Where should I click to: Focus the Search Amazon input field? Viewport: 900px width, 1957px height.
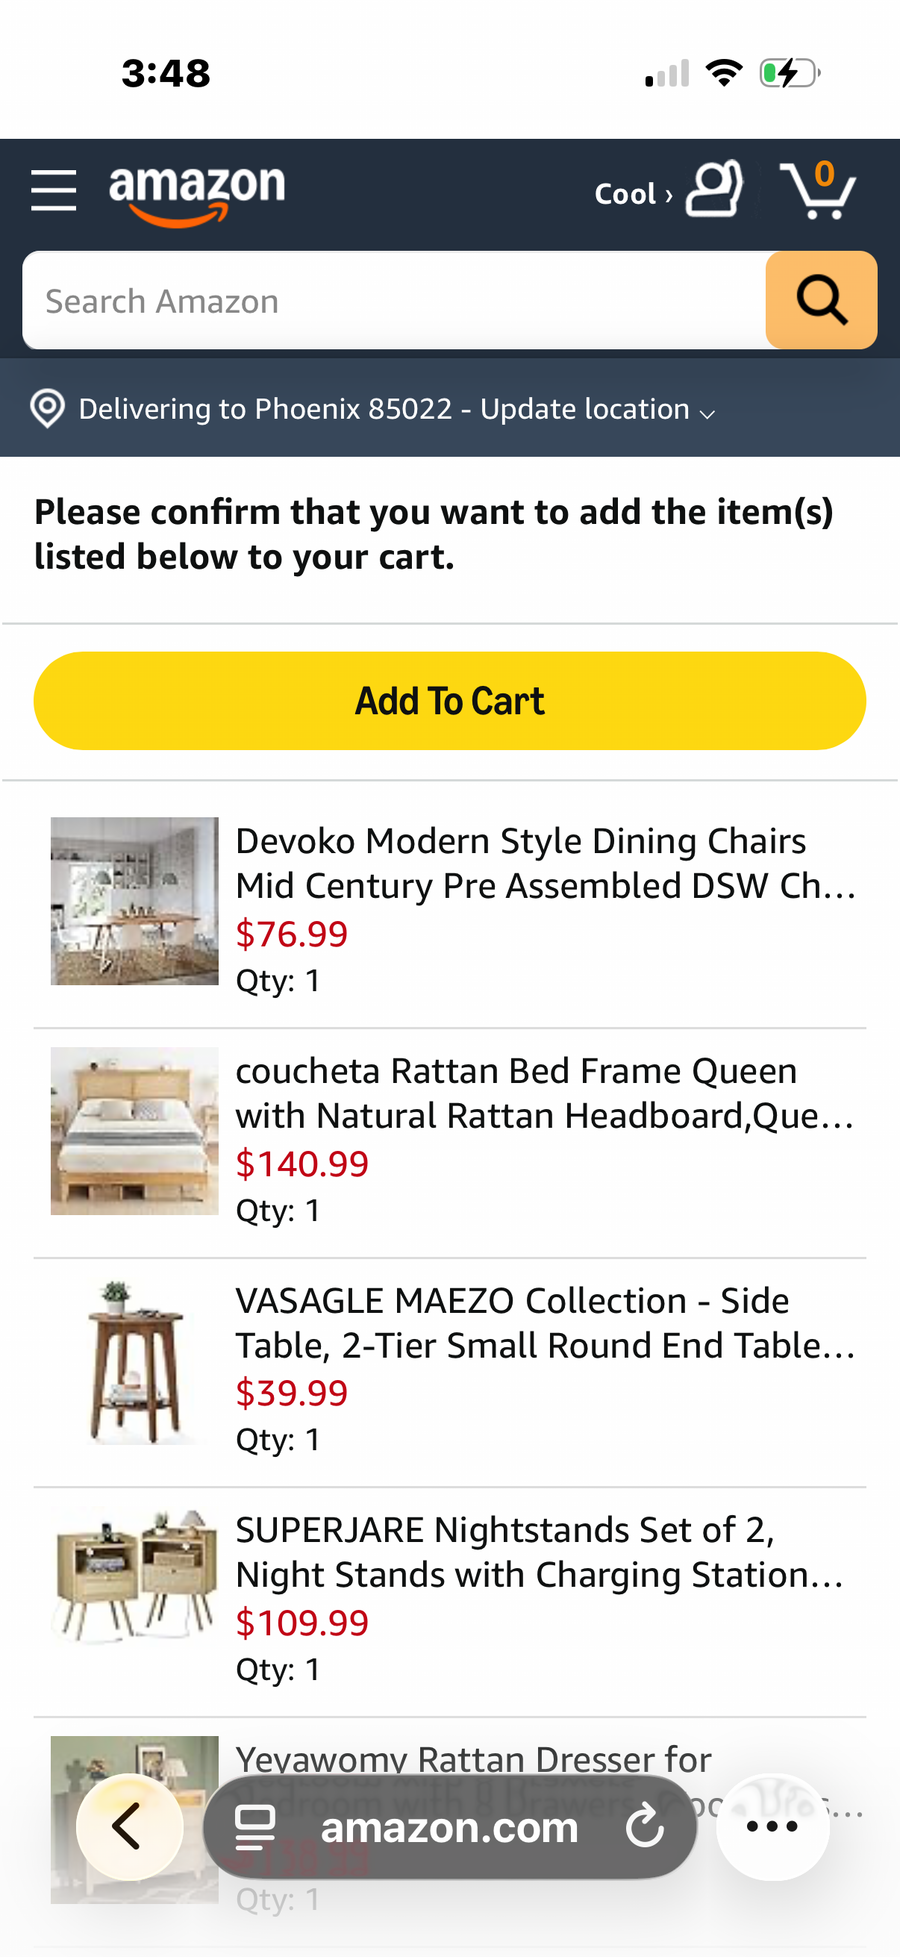click(x=395, y=301)
